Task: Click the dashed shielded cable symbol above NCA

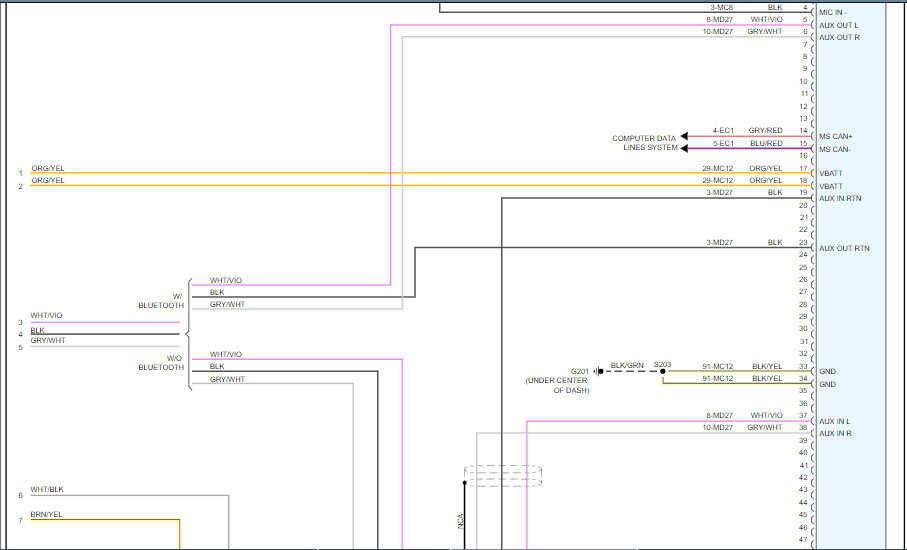Action: point(502,475)
